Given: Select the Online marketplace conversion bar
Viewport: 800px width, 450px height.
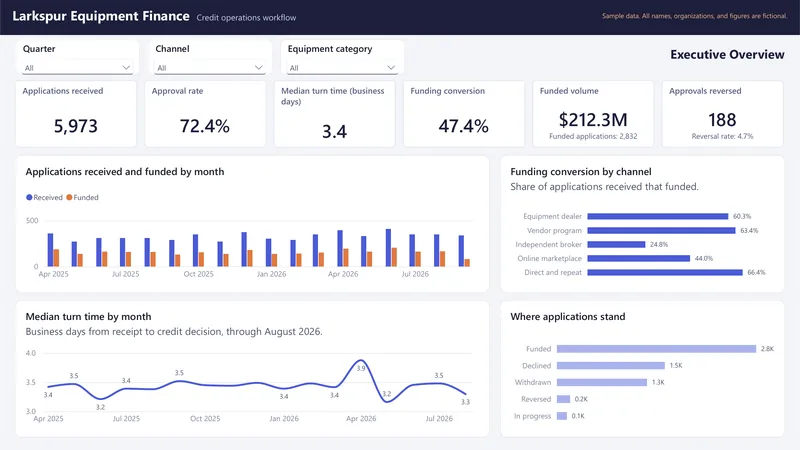Looking at the screenshot, I should point(639,258).
